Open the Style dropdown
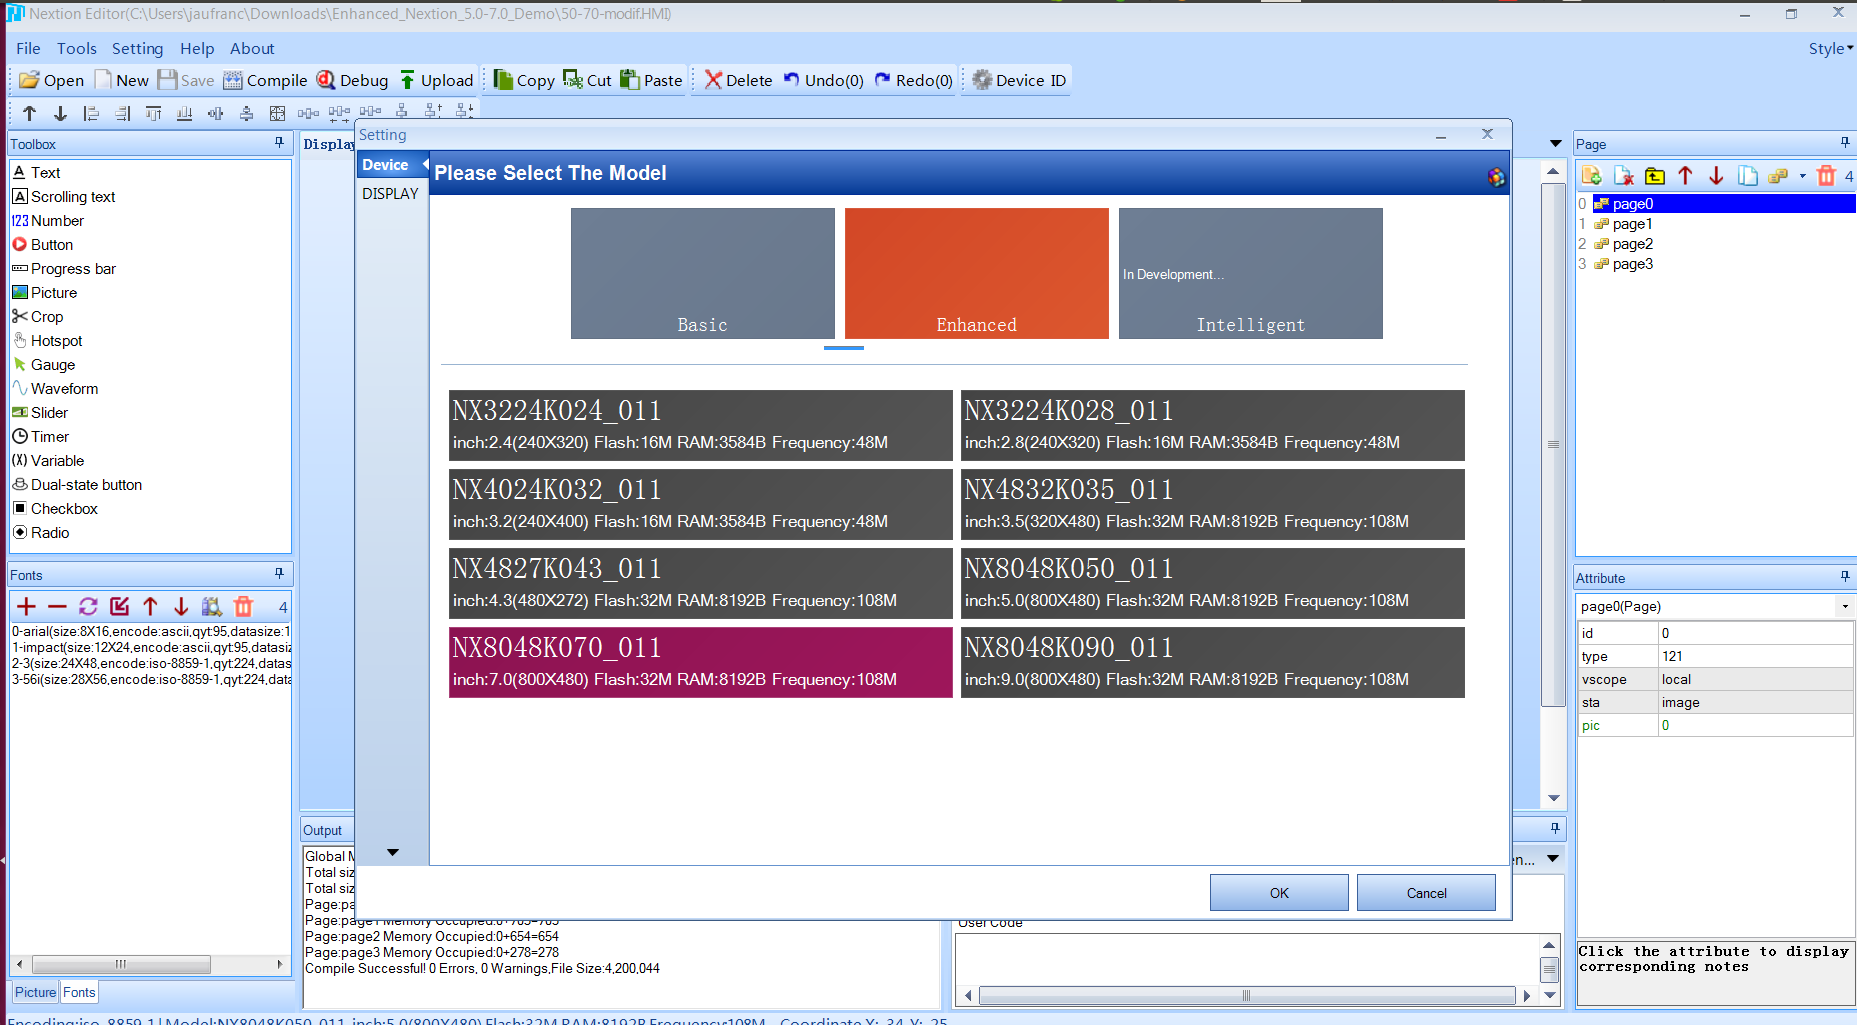Screen dimensions: 1857x1025 [x=1830, y=48]
